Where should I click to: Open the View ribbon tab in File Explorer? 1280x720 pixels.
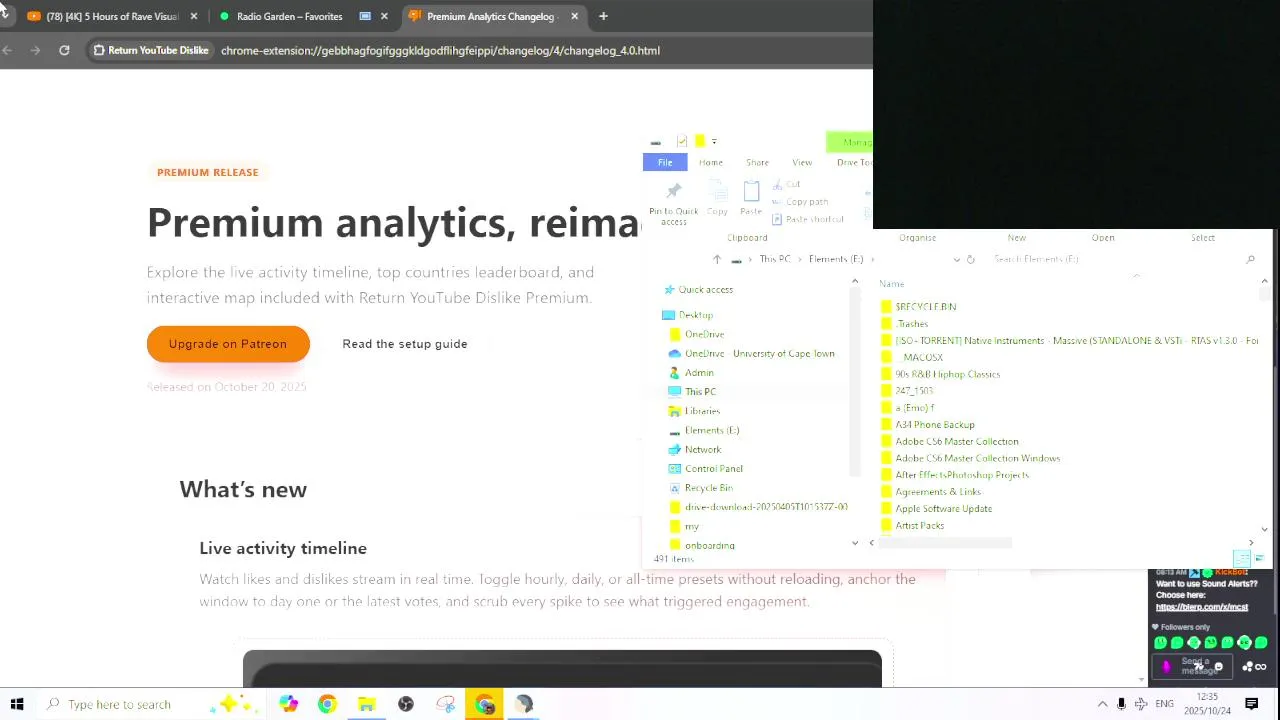click(x=802, y=162)
